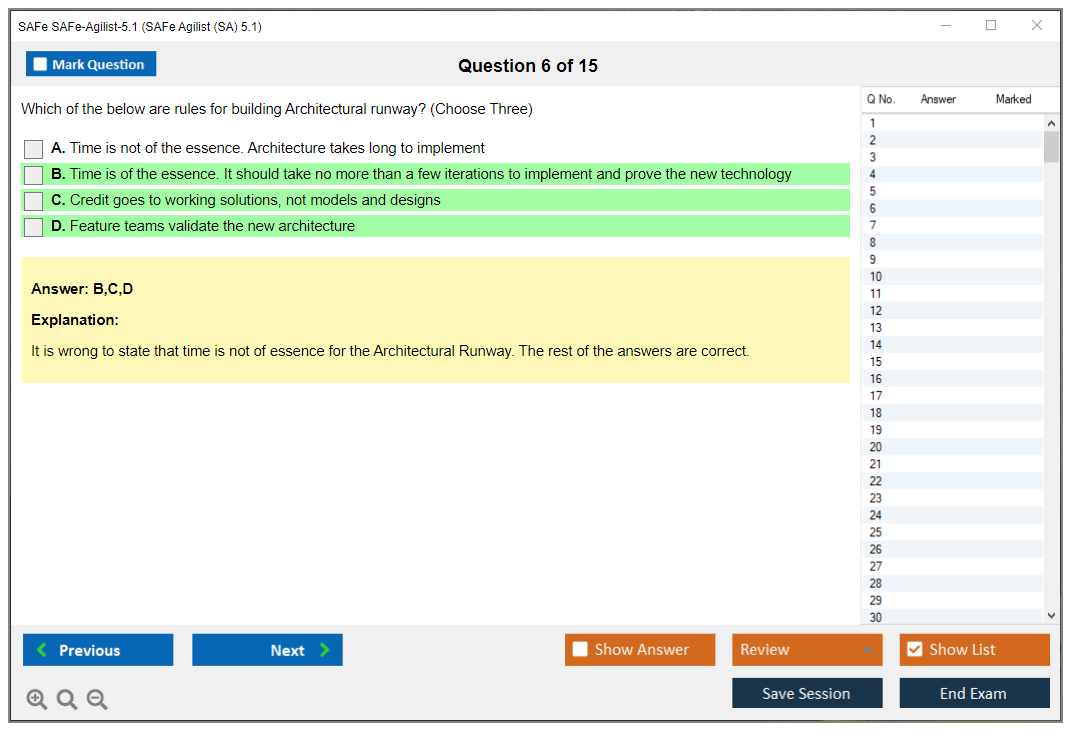Click the reset zoom magnifier icon
This screenshot has width=1075, height=735.
pyautogui.click(x=67, y=699)
